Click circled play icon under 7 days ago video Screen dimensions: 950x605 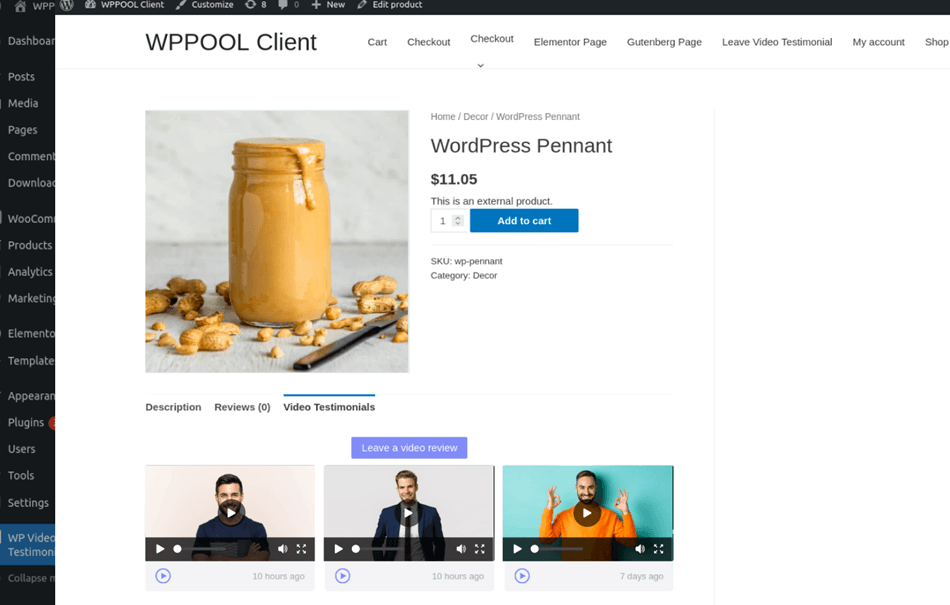[522, 575]
